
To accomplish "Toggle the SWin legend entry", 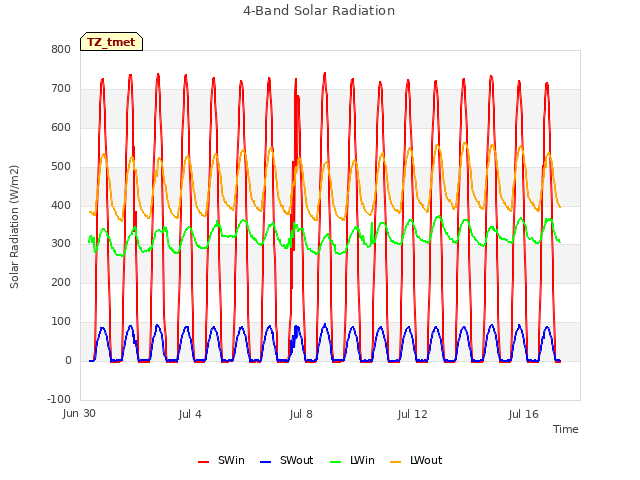I will point(221,460).
